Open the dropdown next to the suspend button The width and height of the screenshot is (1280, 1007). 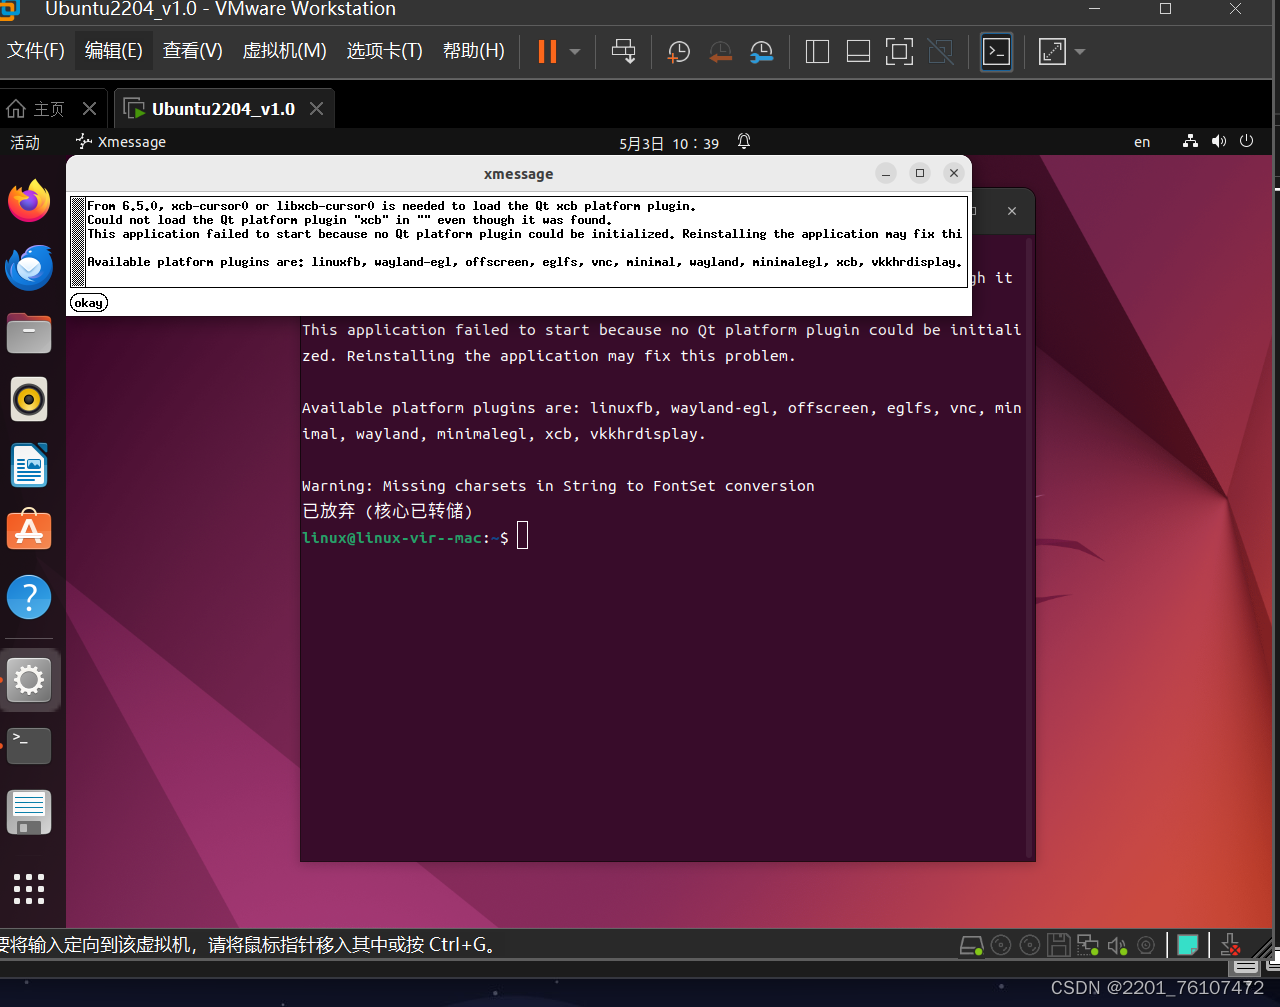[573, 52]
